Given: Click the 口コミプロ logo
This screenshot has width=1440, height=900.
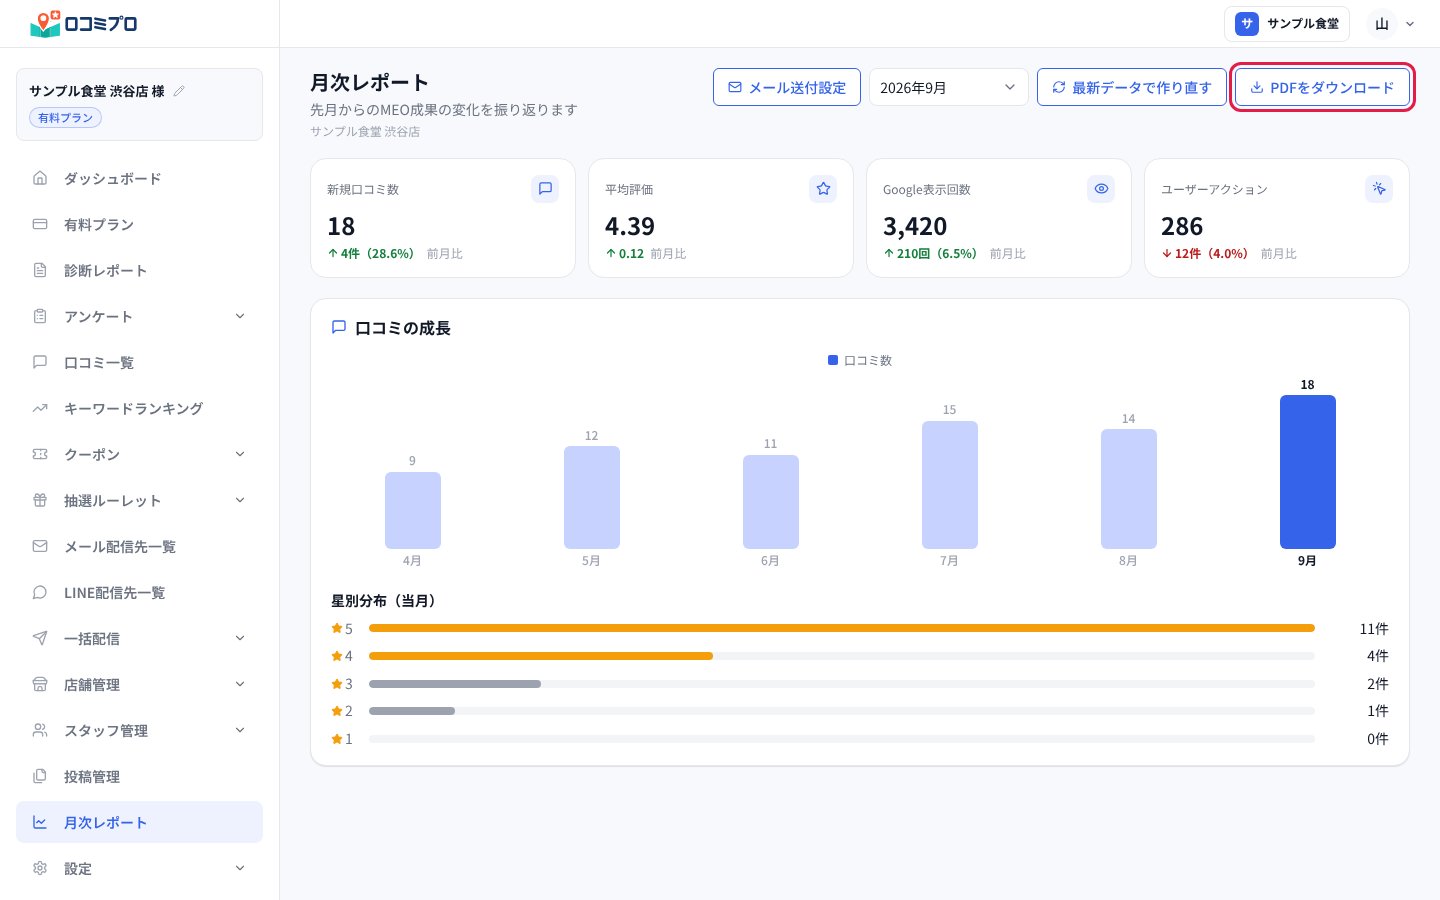Looking at the screenshot, I should [84, 24].
